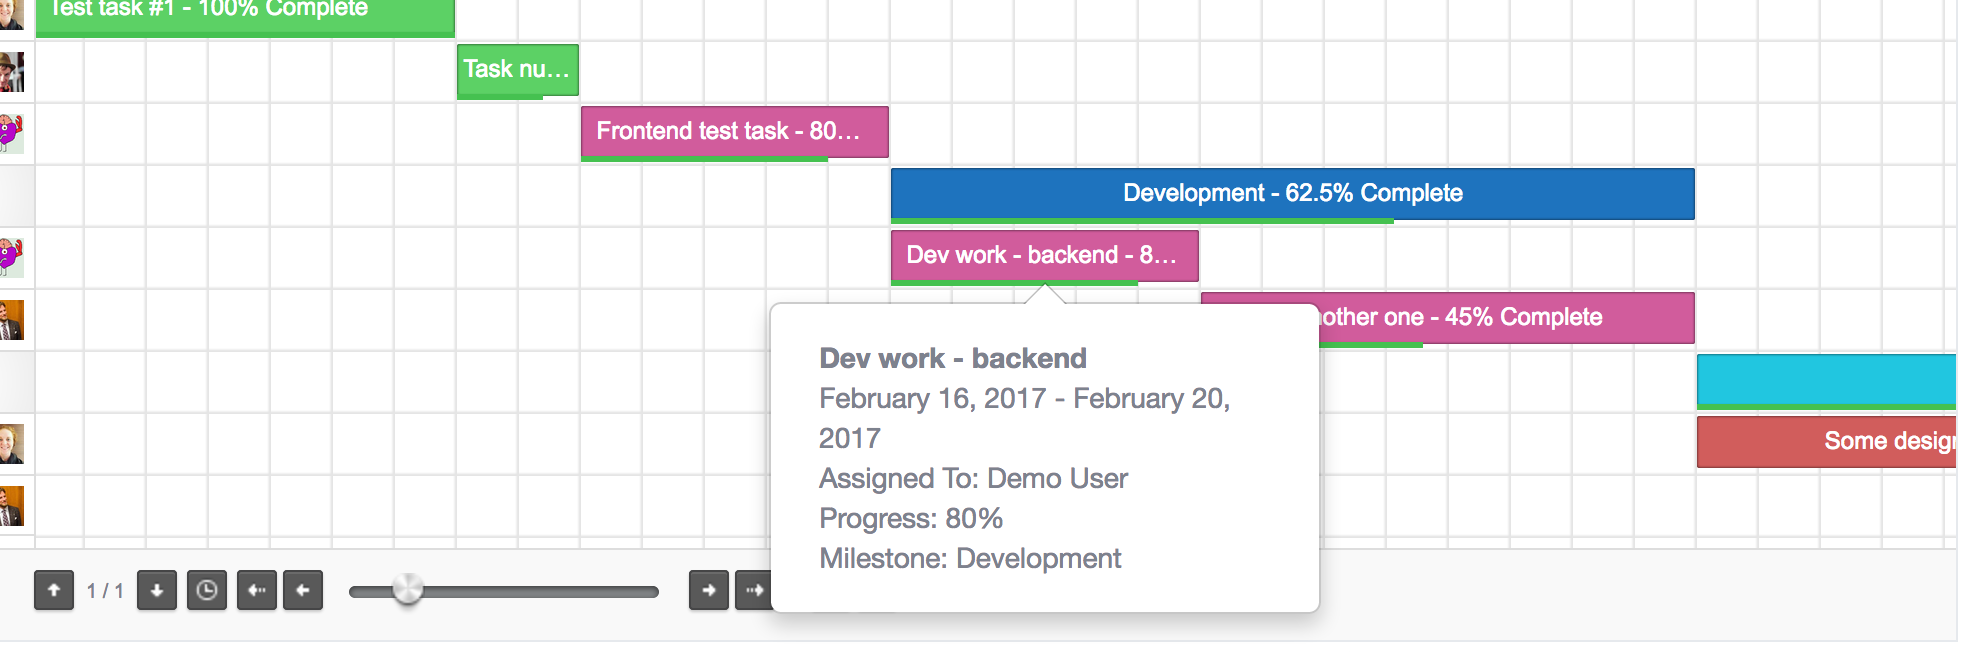
Task: Click the dotted left arrow scroll button
Action: click(x=257, y=590)
